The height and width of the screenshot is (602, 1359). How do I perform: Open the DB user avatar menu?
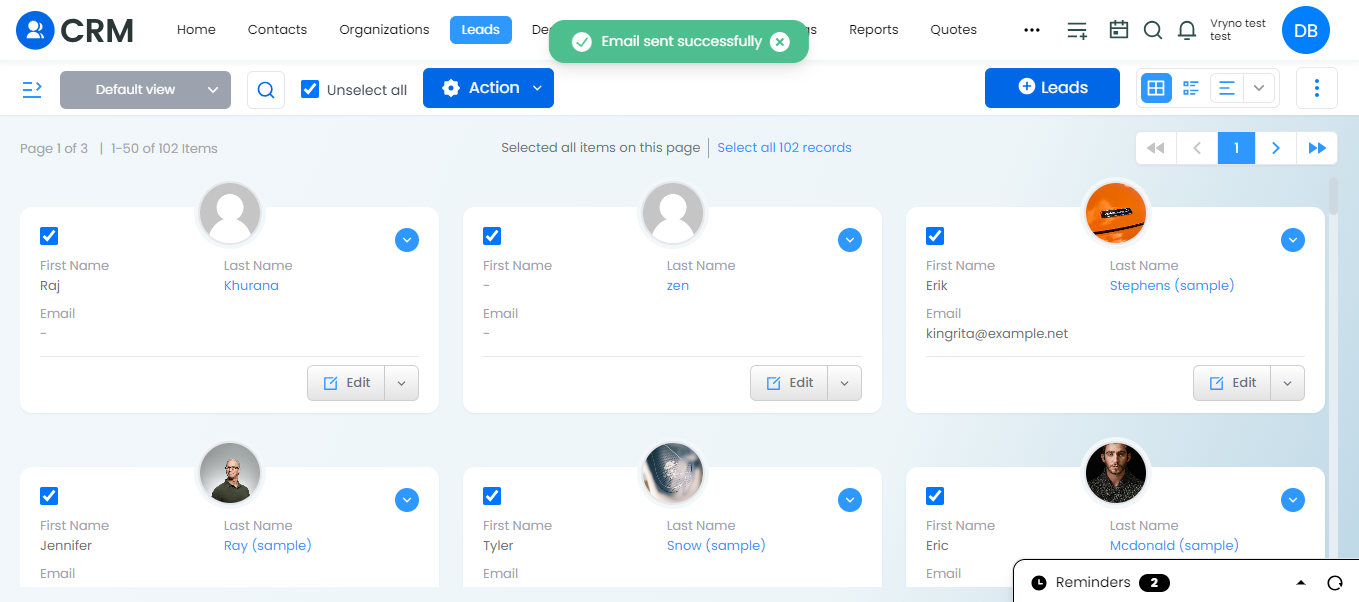[x=1306, y=31]
